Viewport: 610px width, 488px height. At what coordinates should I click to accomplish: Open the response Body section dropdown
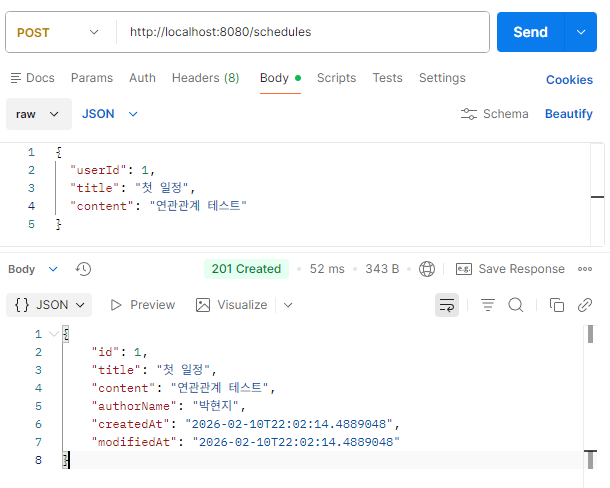(33, 269)
